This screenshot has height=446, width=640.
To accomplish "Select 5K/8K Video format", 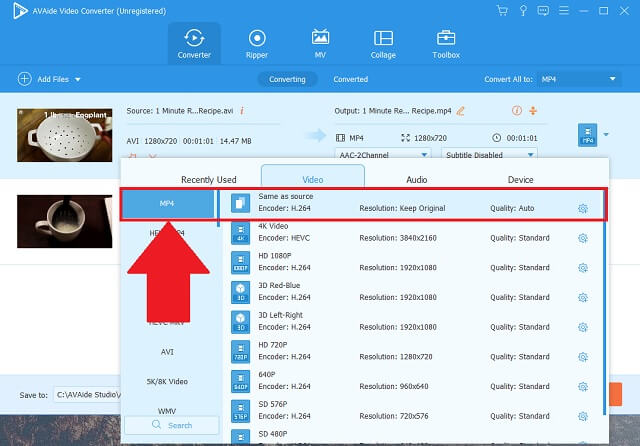I will (x=167, y=382).
